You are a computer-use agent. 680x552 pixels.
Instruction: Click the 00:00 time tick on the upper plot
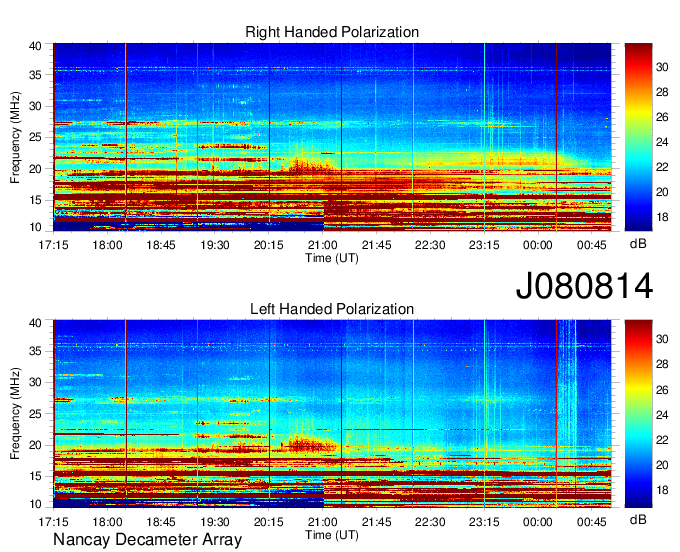pos(538,245)
